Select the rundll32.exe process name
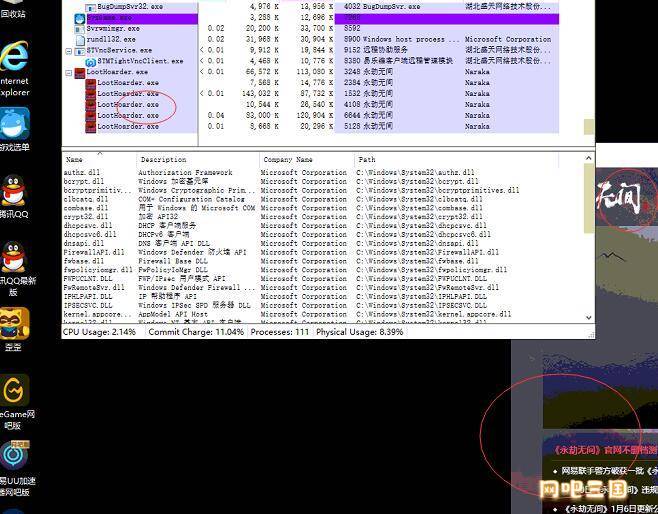The width and height of the screenshot is (658, 514). tap(111, 39)
